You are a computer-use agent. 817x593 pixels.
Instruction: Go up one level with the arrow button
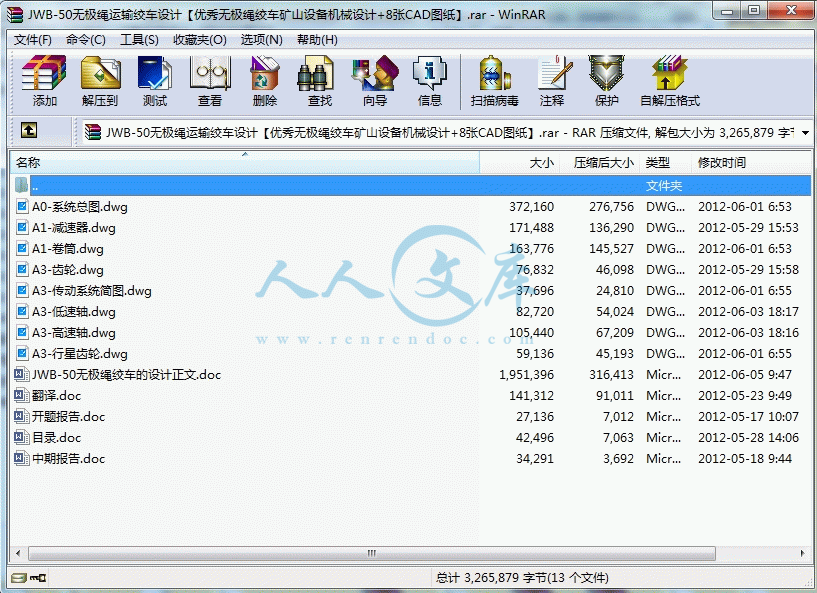[x=29, y=130]
